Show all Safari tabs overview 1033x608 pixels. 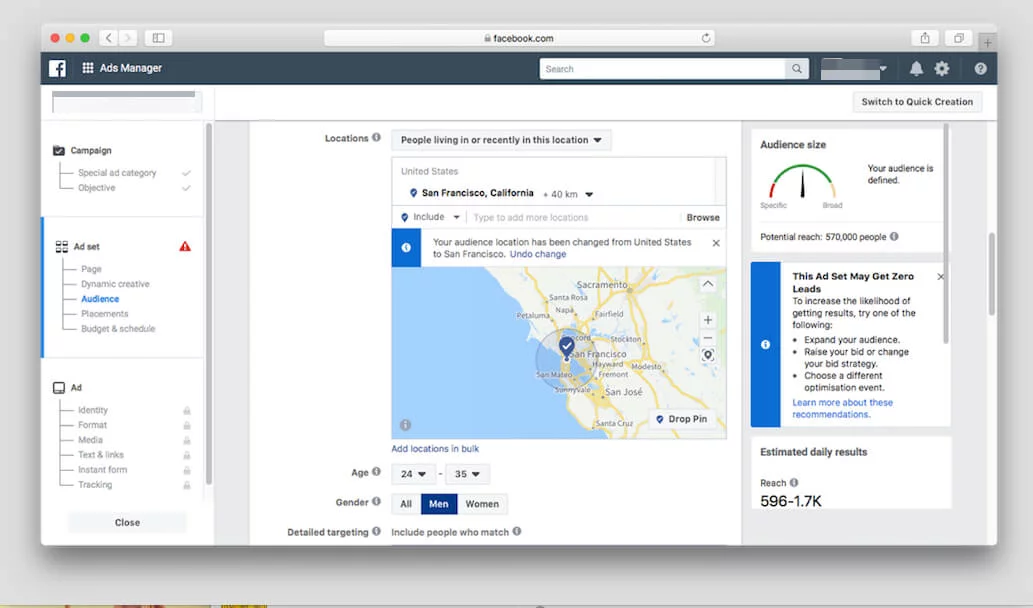point(959,38)
